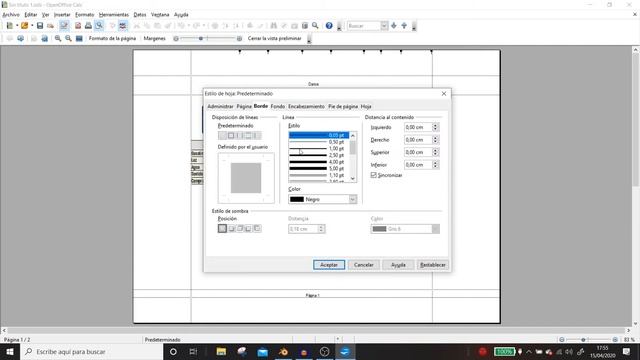Click the Save document icon in toolbar
Screen dimensions: 640x360
click(x=40, y=26)
